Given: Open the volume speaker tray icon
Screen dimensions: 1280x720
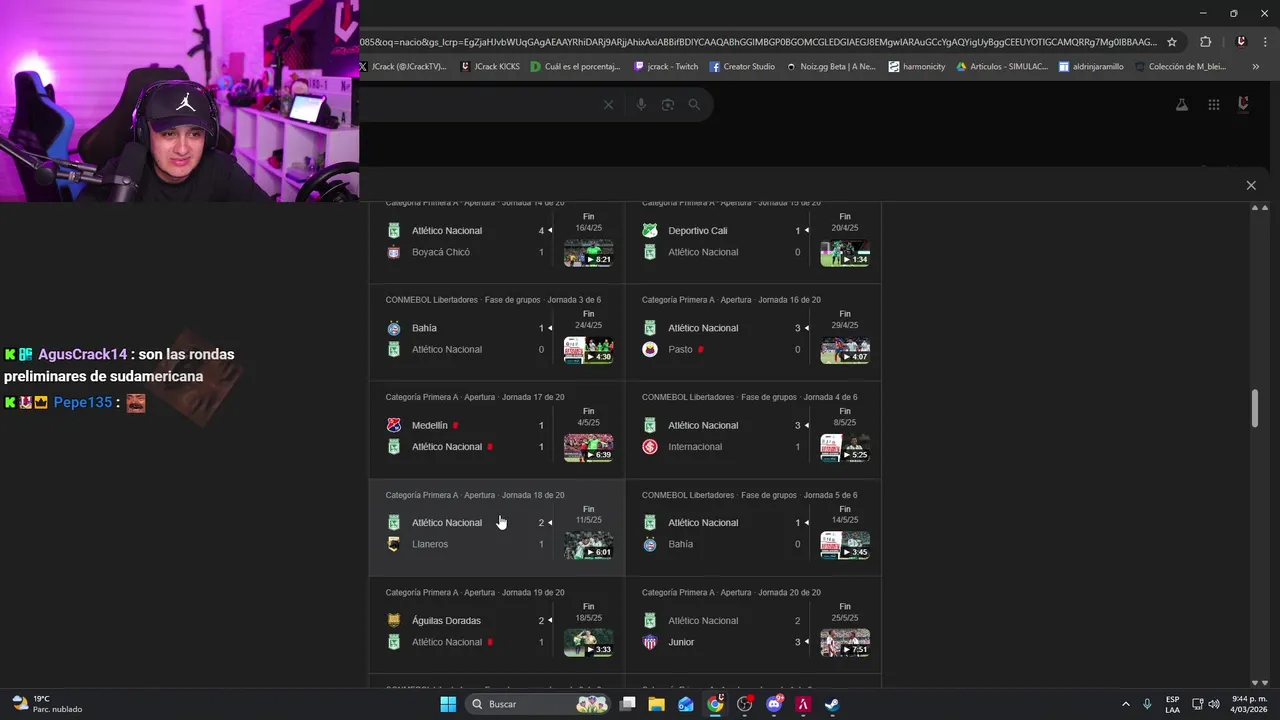Looking at the screenshot, I should point(1214,704).
